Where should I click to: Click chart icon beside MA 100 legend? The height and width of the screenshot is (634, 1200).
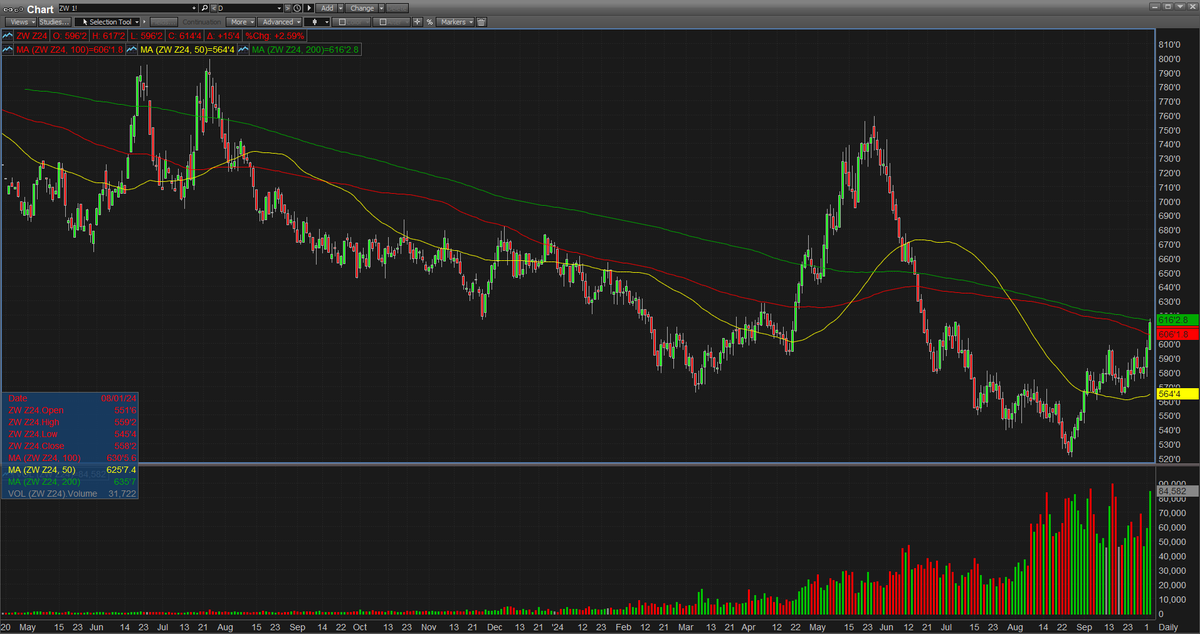pyautogui.click(x=7, y=50)
